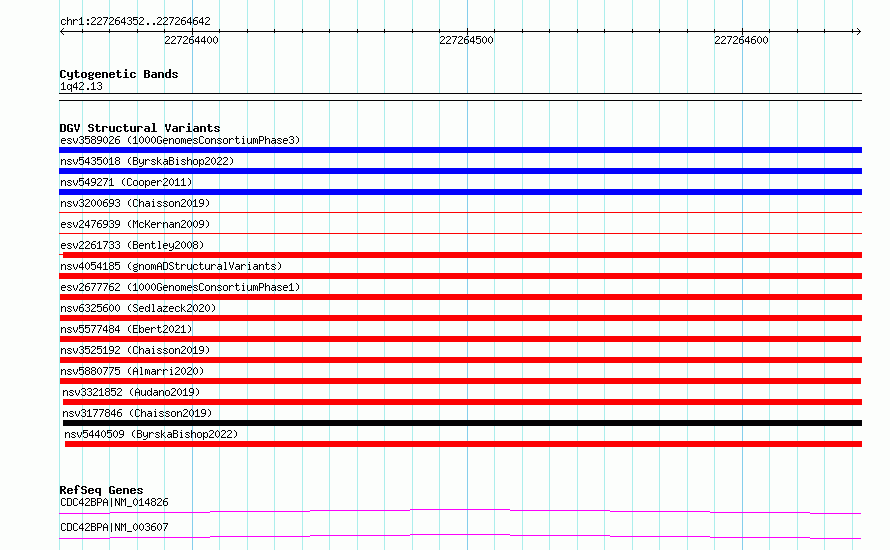This screenshot has width=890, height=550.
Task: Click the magenta line for CDC42BPA|NM_003607
Action: point(460,536)
